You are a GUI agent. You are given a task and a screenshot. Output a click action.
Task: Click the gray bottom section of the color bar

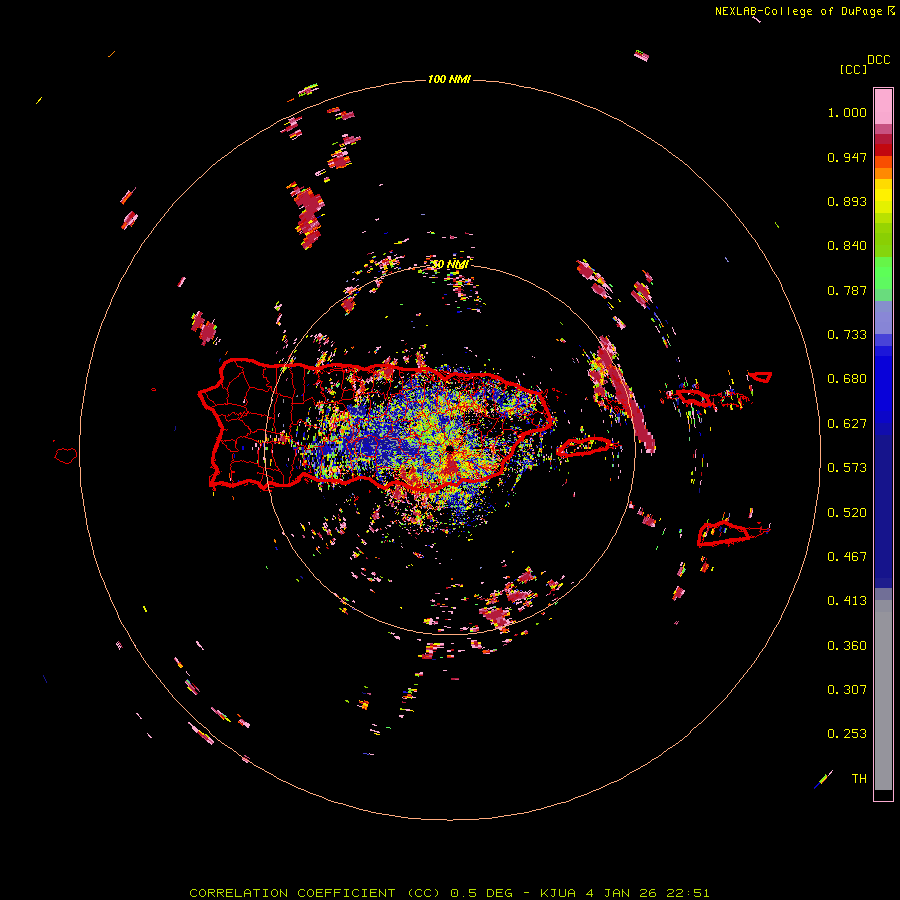pos(883,695)
